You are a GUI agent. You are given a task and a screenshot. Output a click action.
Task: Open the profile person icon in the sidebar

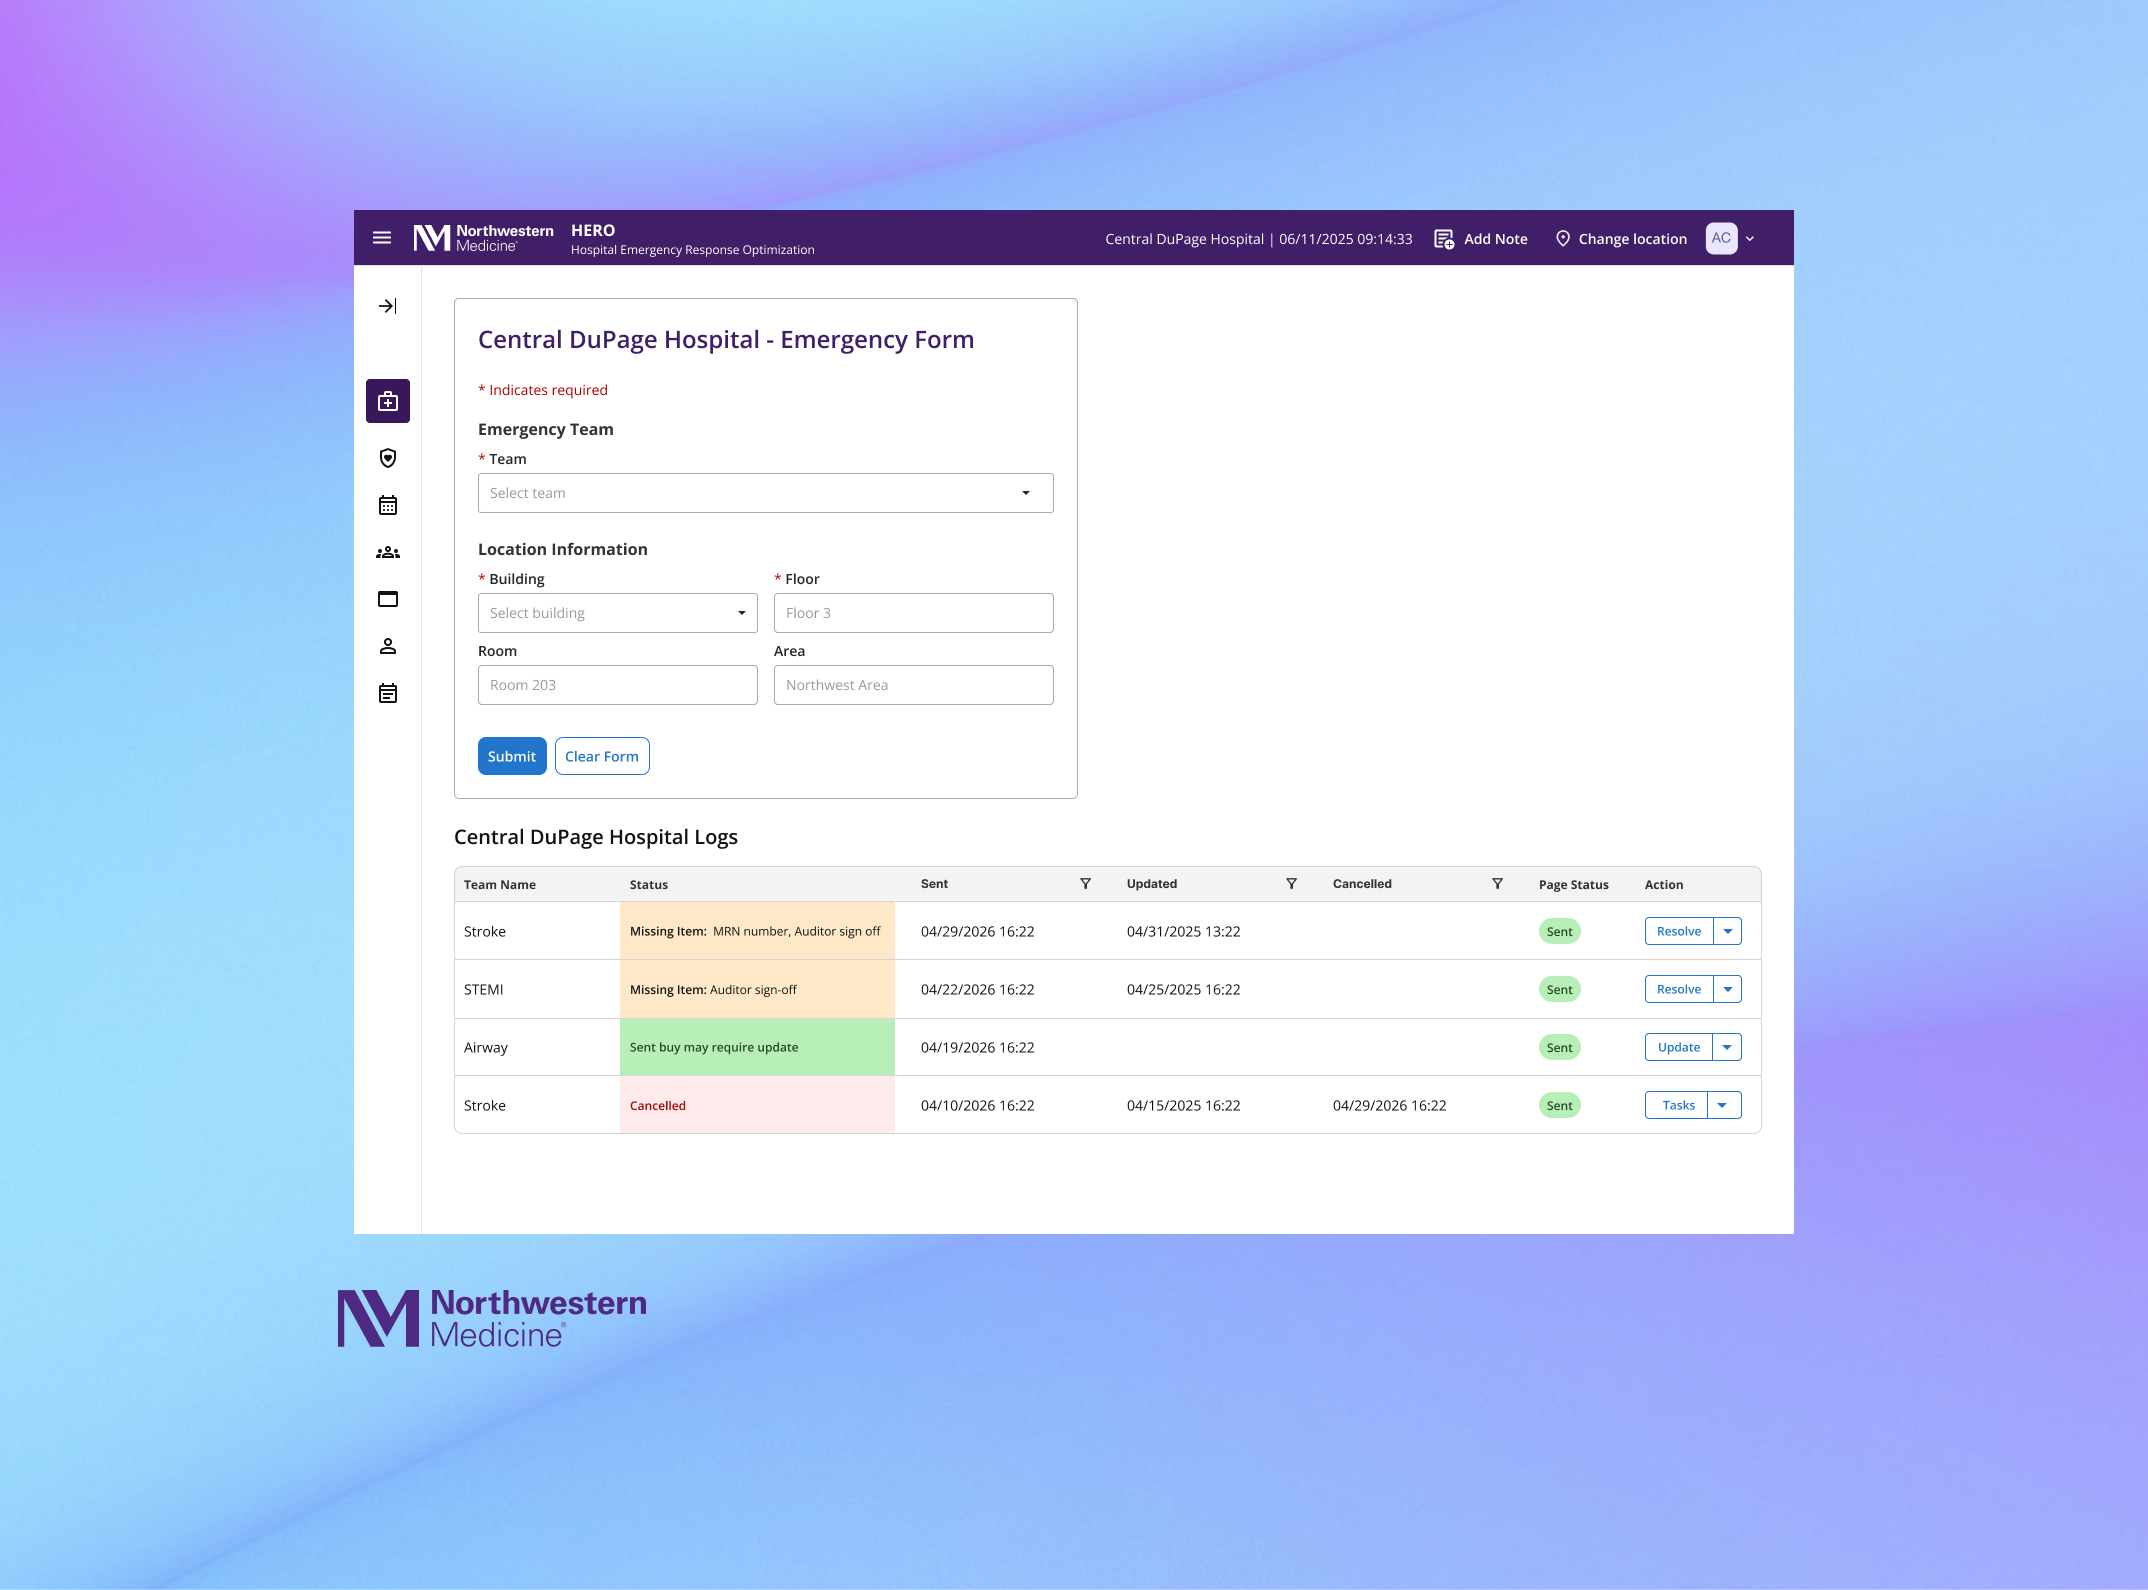click(387, 645)
